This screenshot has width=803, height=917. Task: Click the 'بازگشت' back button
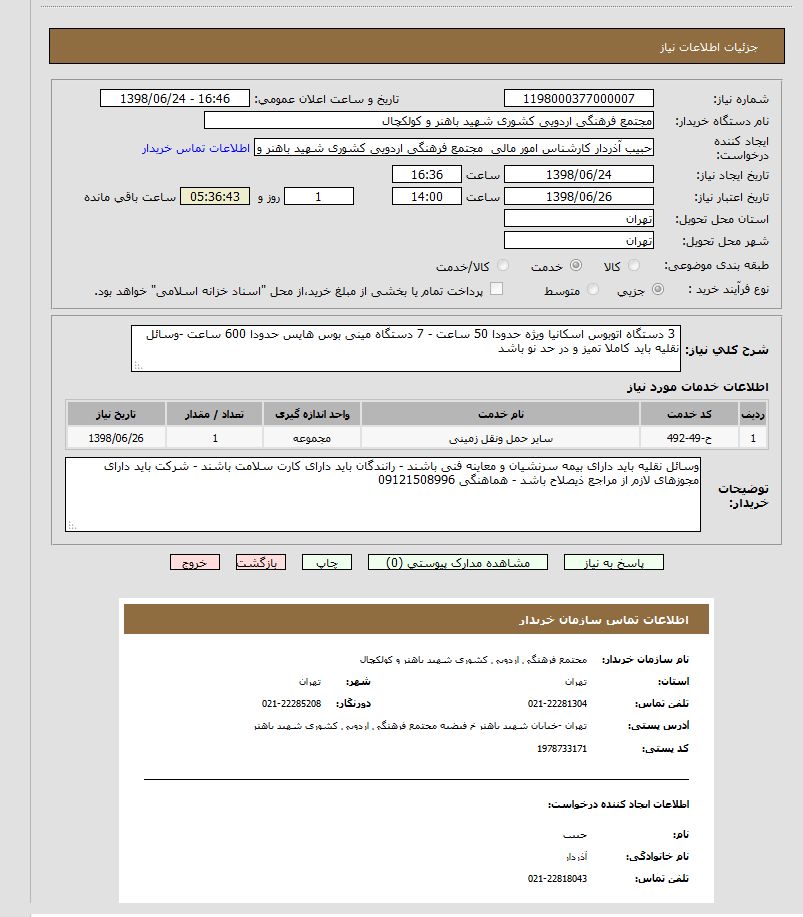[x=261, y=563]
